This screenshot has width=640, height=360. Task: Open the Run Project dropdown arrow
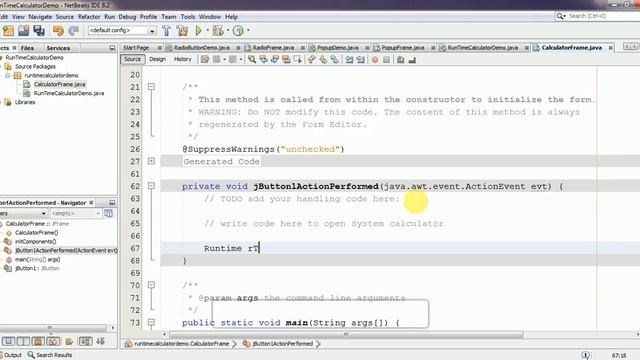tap(207, 31)
